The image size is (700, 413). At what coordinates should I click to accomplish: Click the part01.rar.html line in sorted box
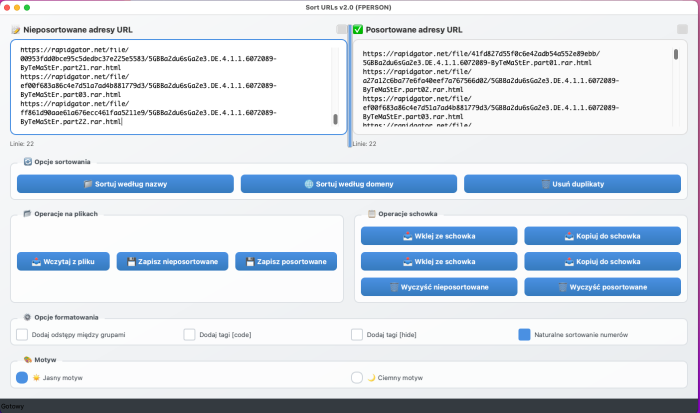[x=477, y=63]
